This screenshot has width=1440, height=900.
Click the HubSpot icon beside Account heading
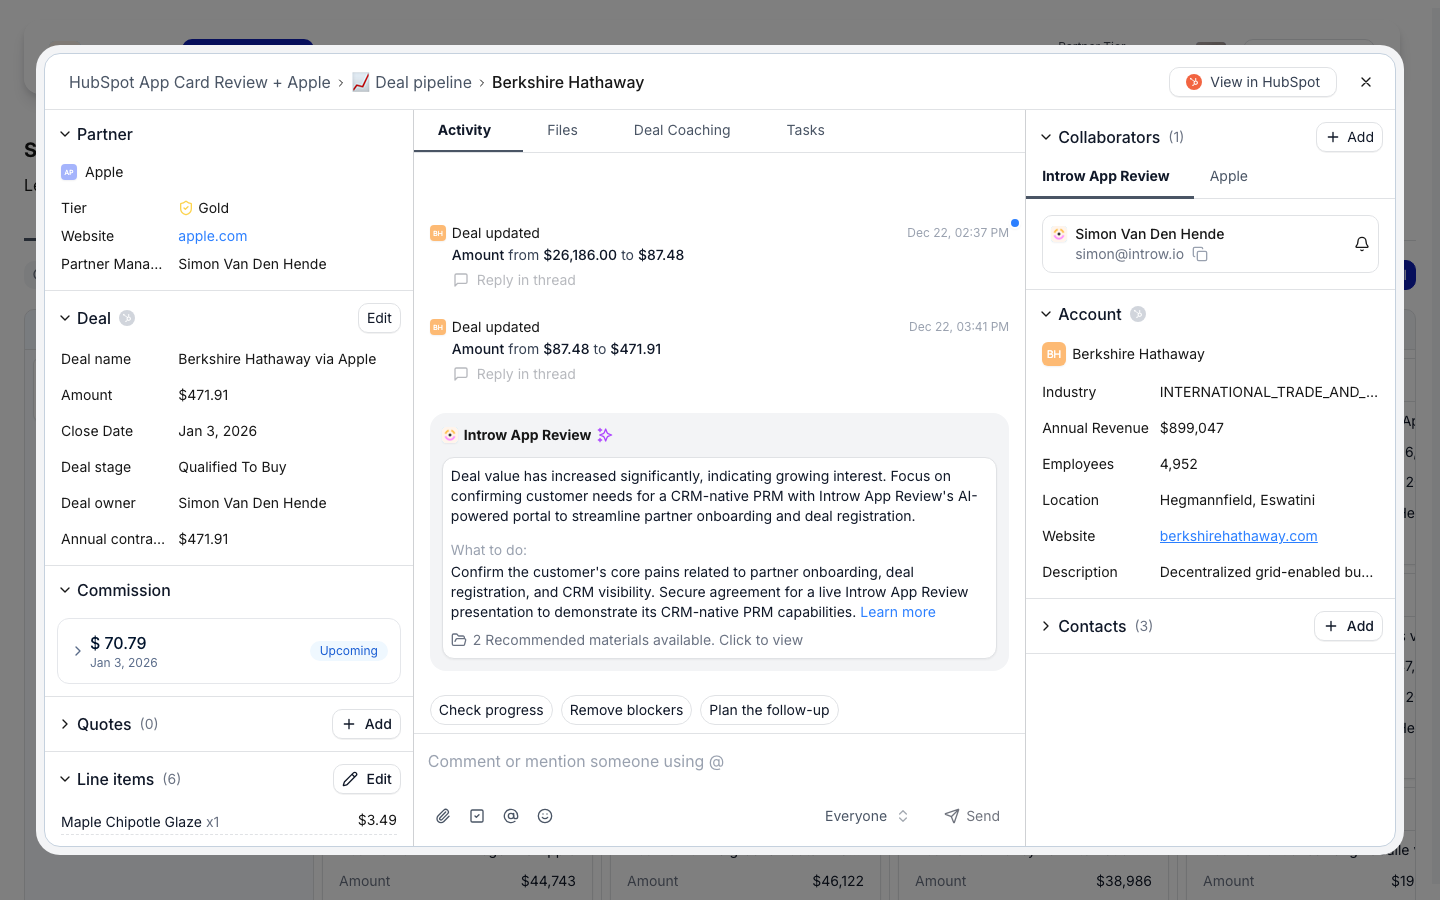pos(1138,314)
